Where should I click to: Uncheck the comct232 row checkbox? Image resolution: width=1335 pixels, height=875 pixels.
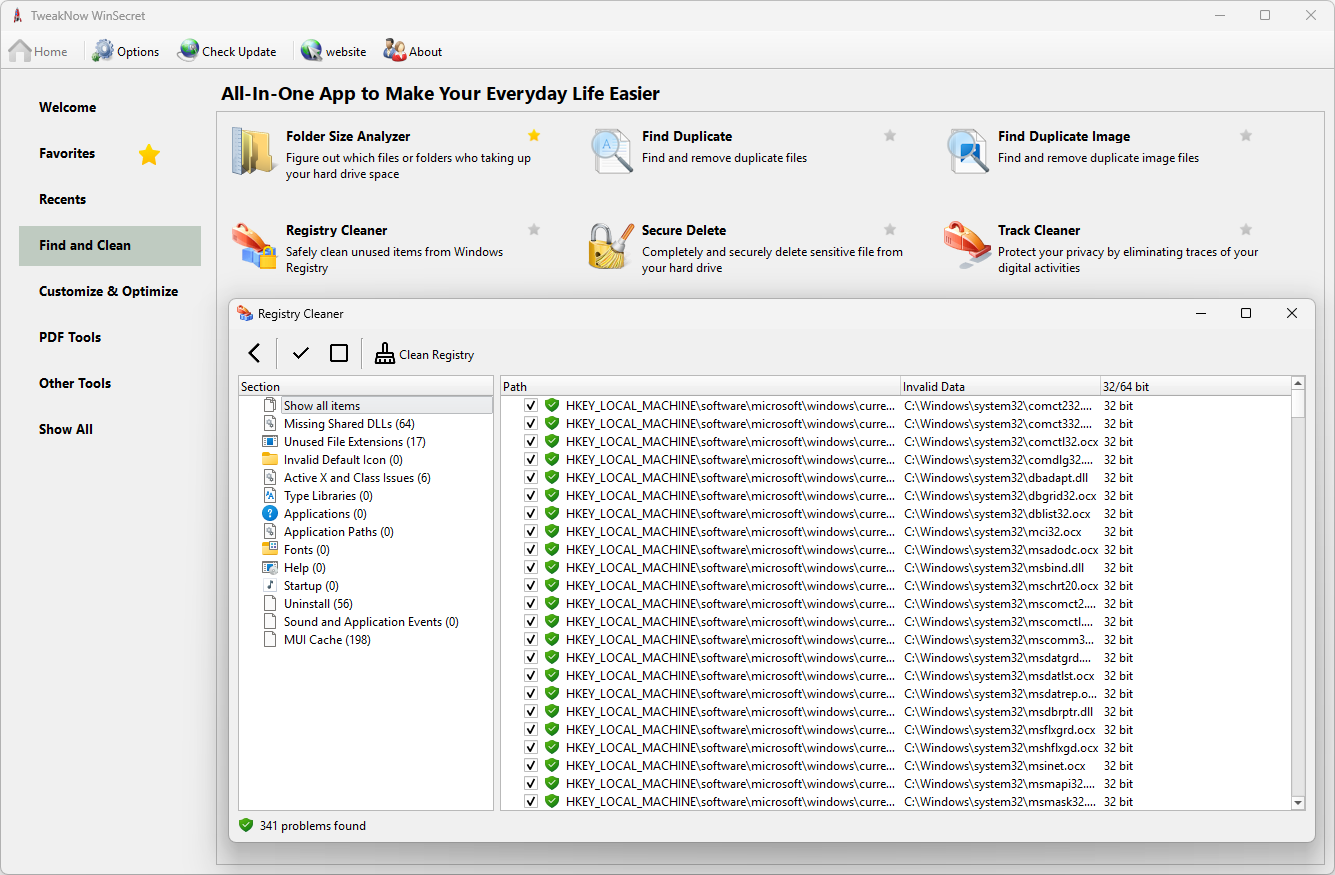pyautogui.click(x=531, y=405)
